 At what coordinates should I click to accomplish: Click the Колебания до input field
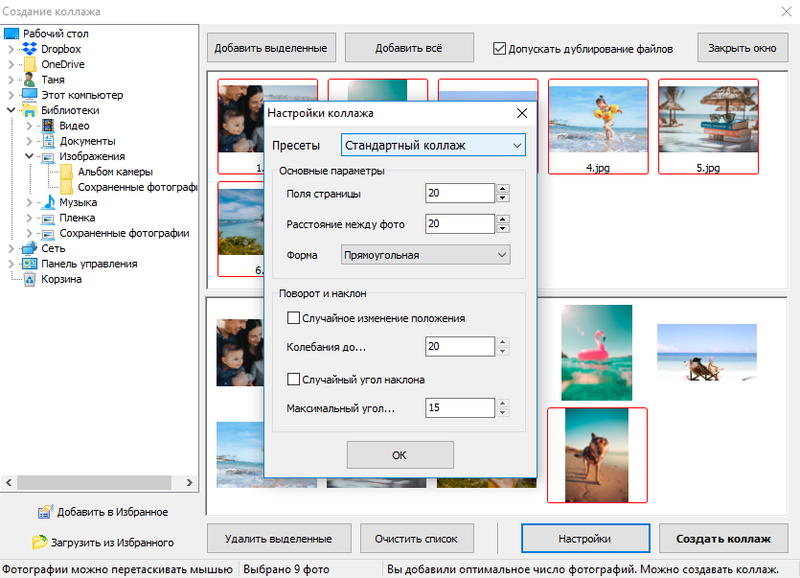point(460,346)
